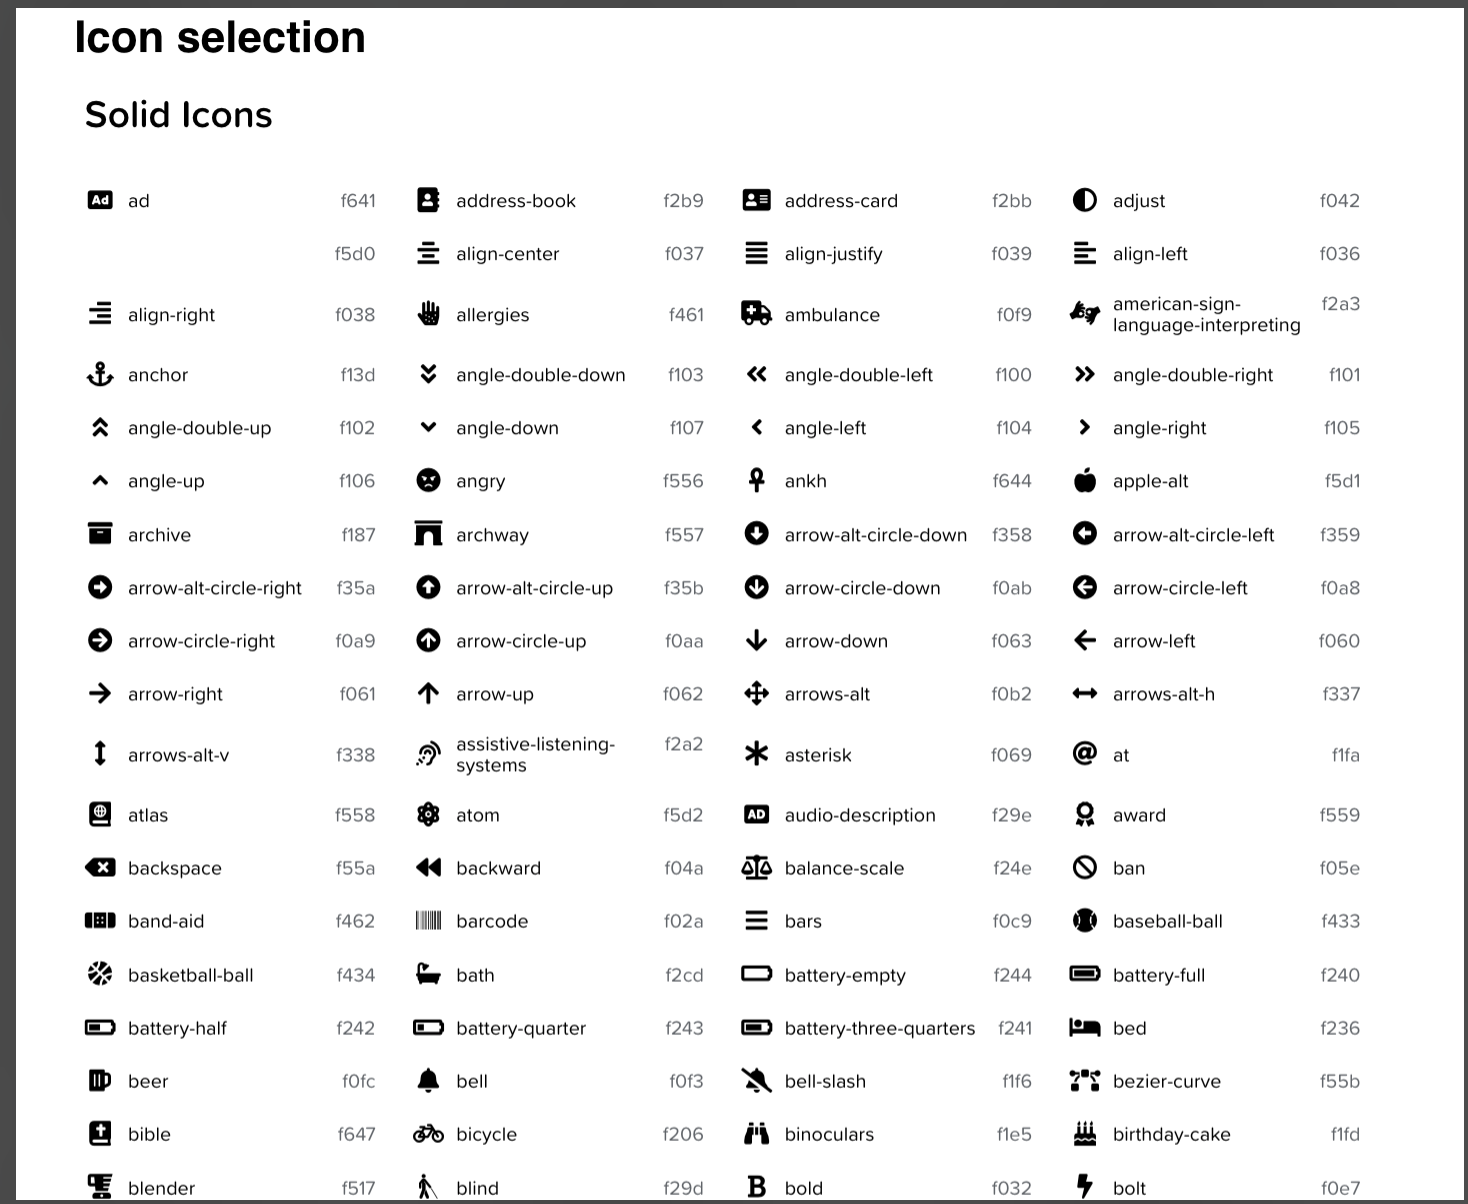Select the balance-scale icon
Image resolution: width=1468 pixels, height=1204 pixels.
[x=756, y=868]
